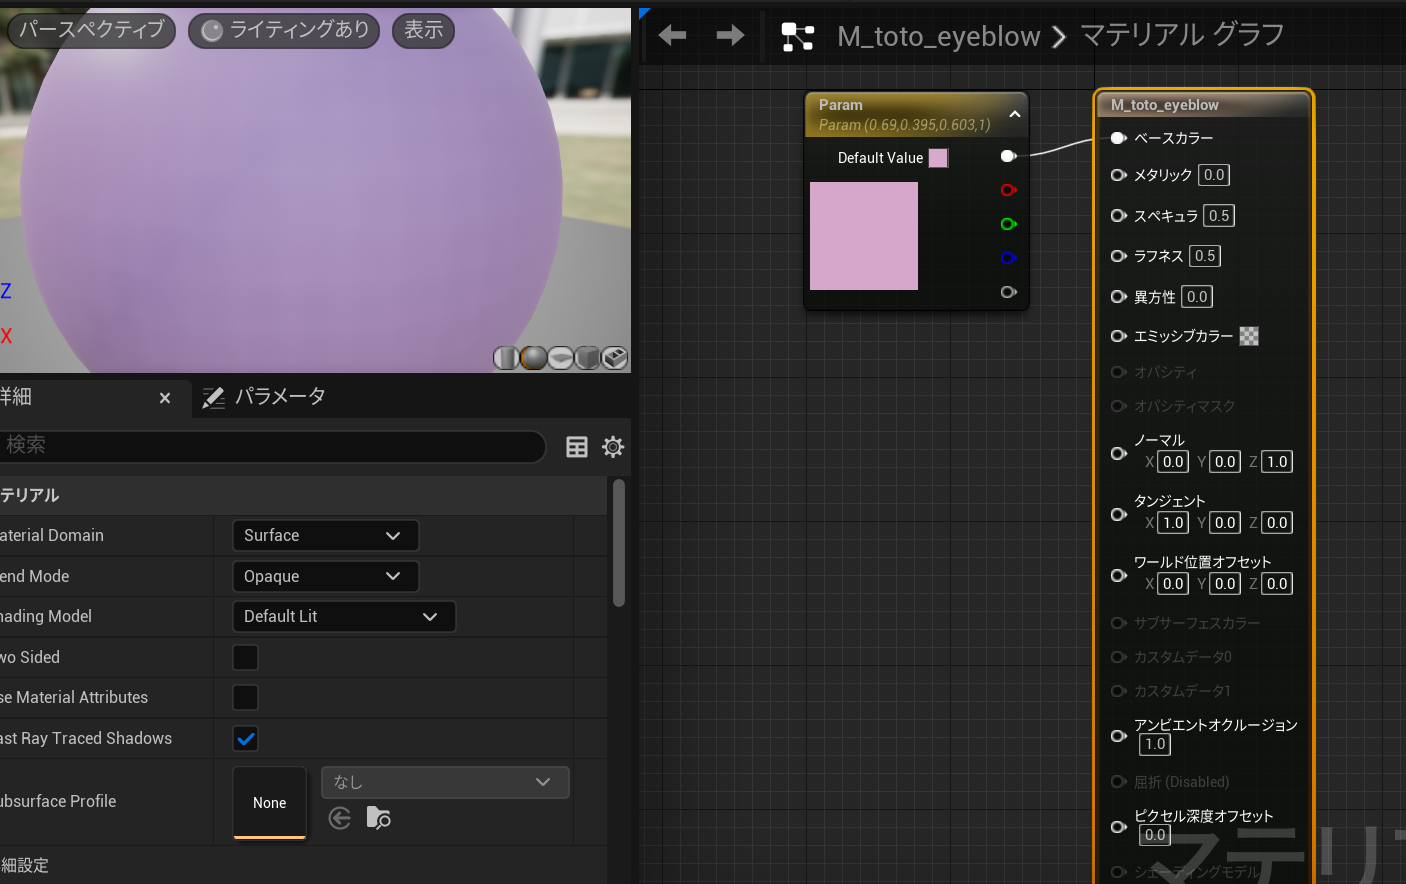Image resolution: width=1406 pixels, height=884 pixels.
Task: Switch to the パラメータ tab
Action: [265, 397]
